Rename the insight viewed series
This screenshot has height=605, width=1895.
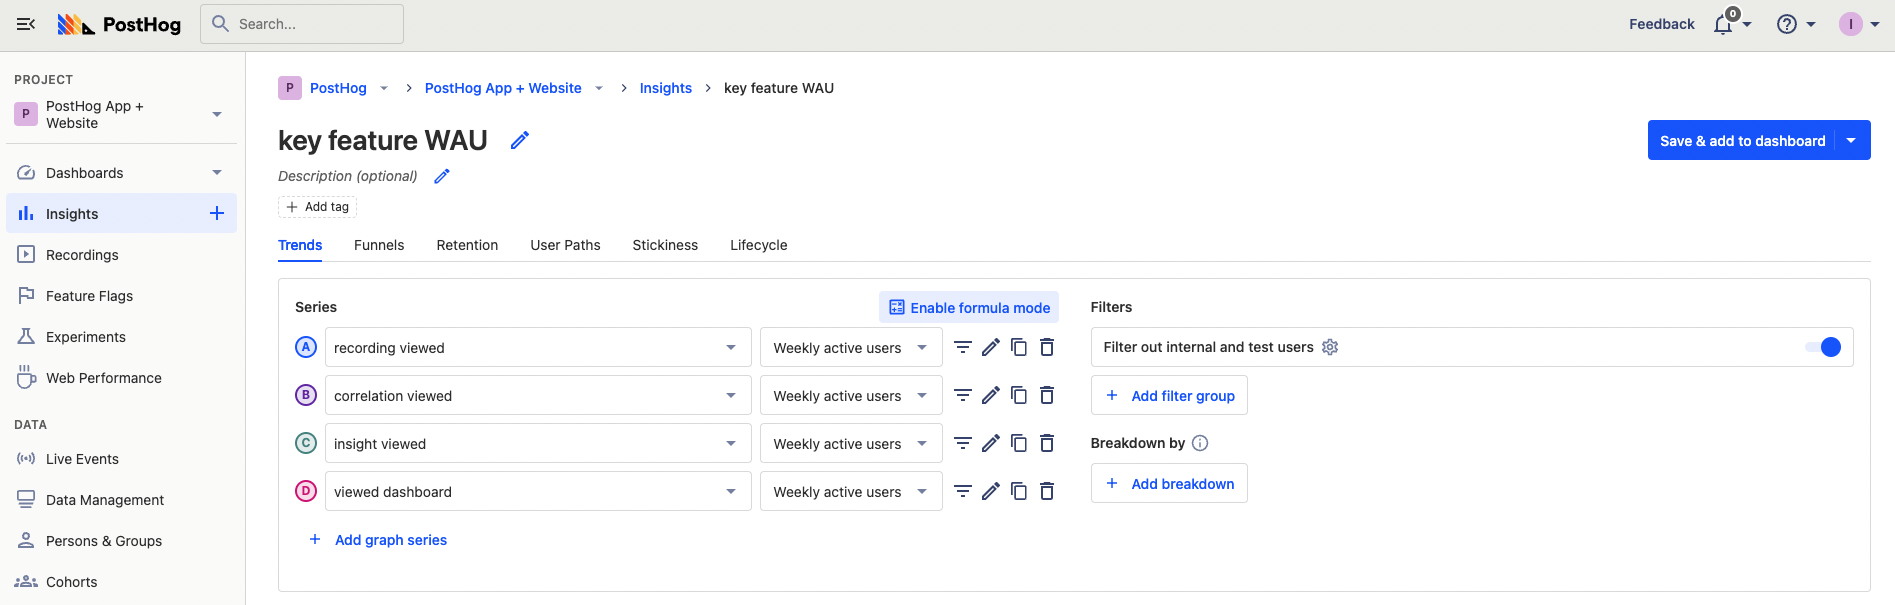[991, 443]
